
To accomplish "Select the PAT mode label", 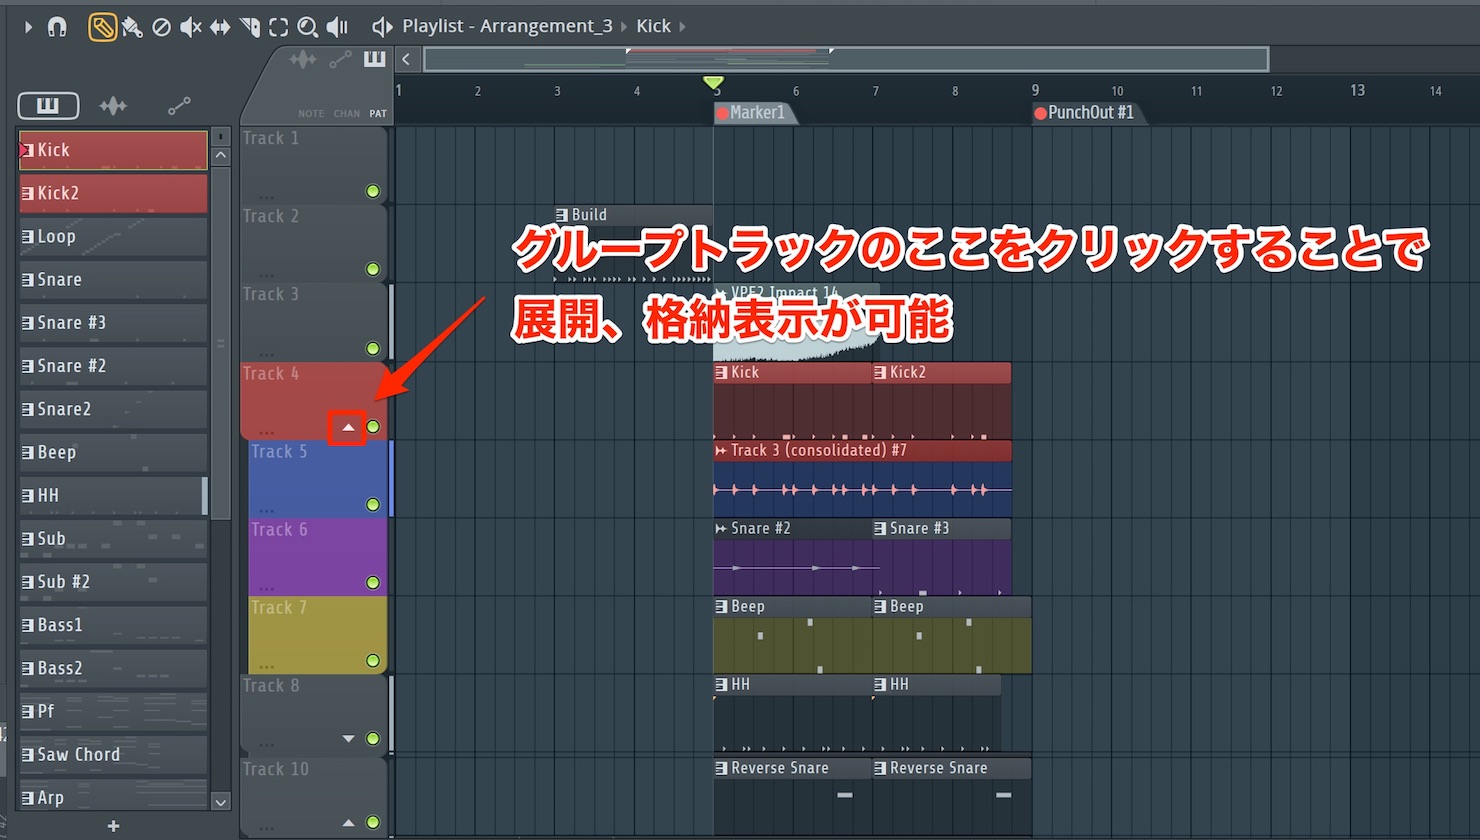I will (x=378, y=114).
